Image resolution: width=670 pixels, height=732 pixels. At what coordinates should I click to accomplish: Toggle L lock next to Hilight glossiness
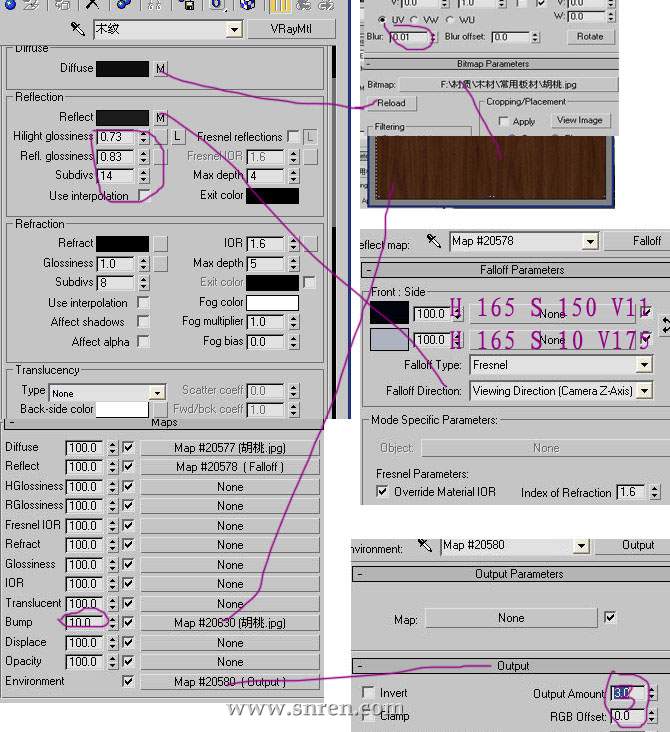[177, 137]
